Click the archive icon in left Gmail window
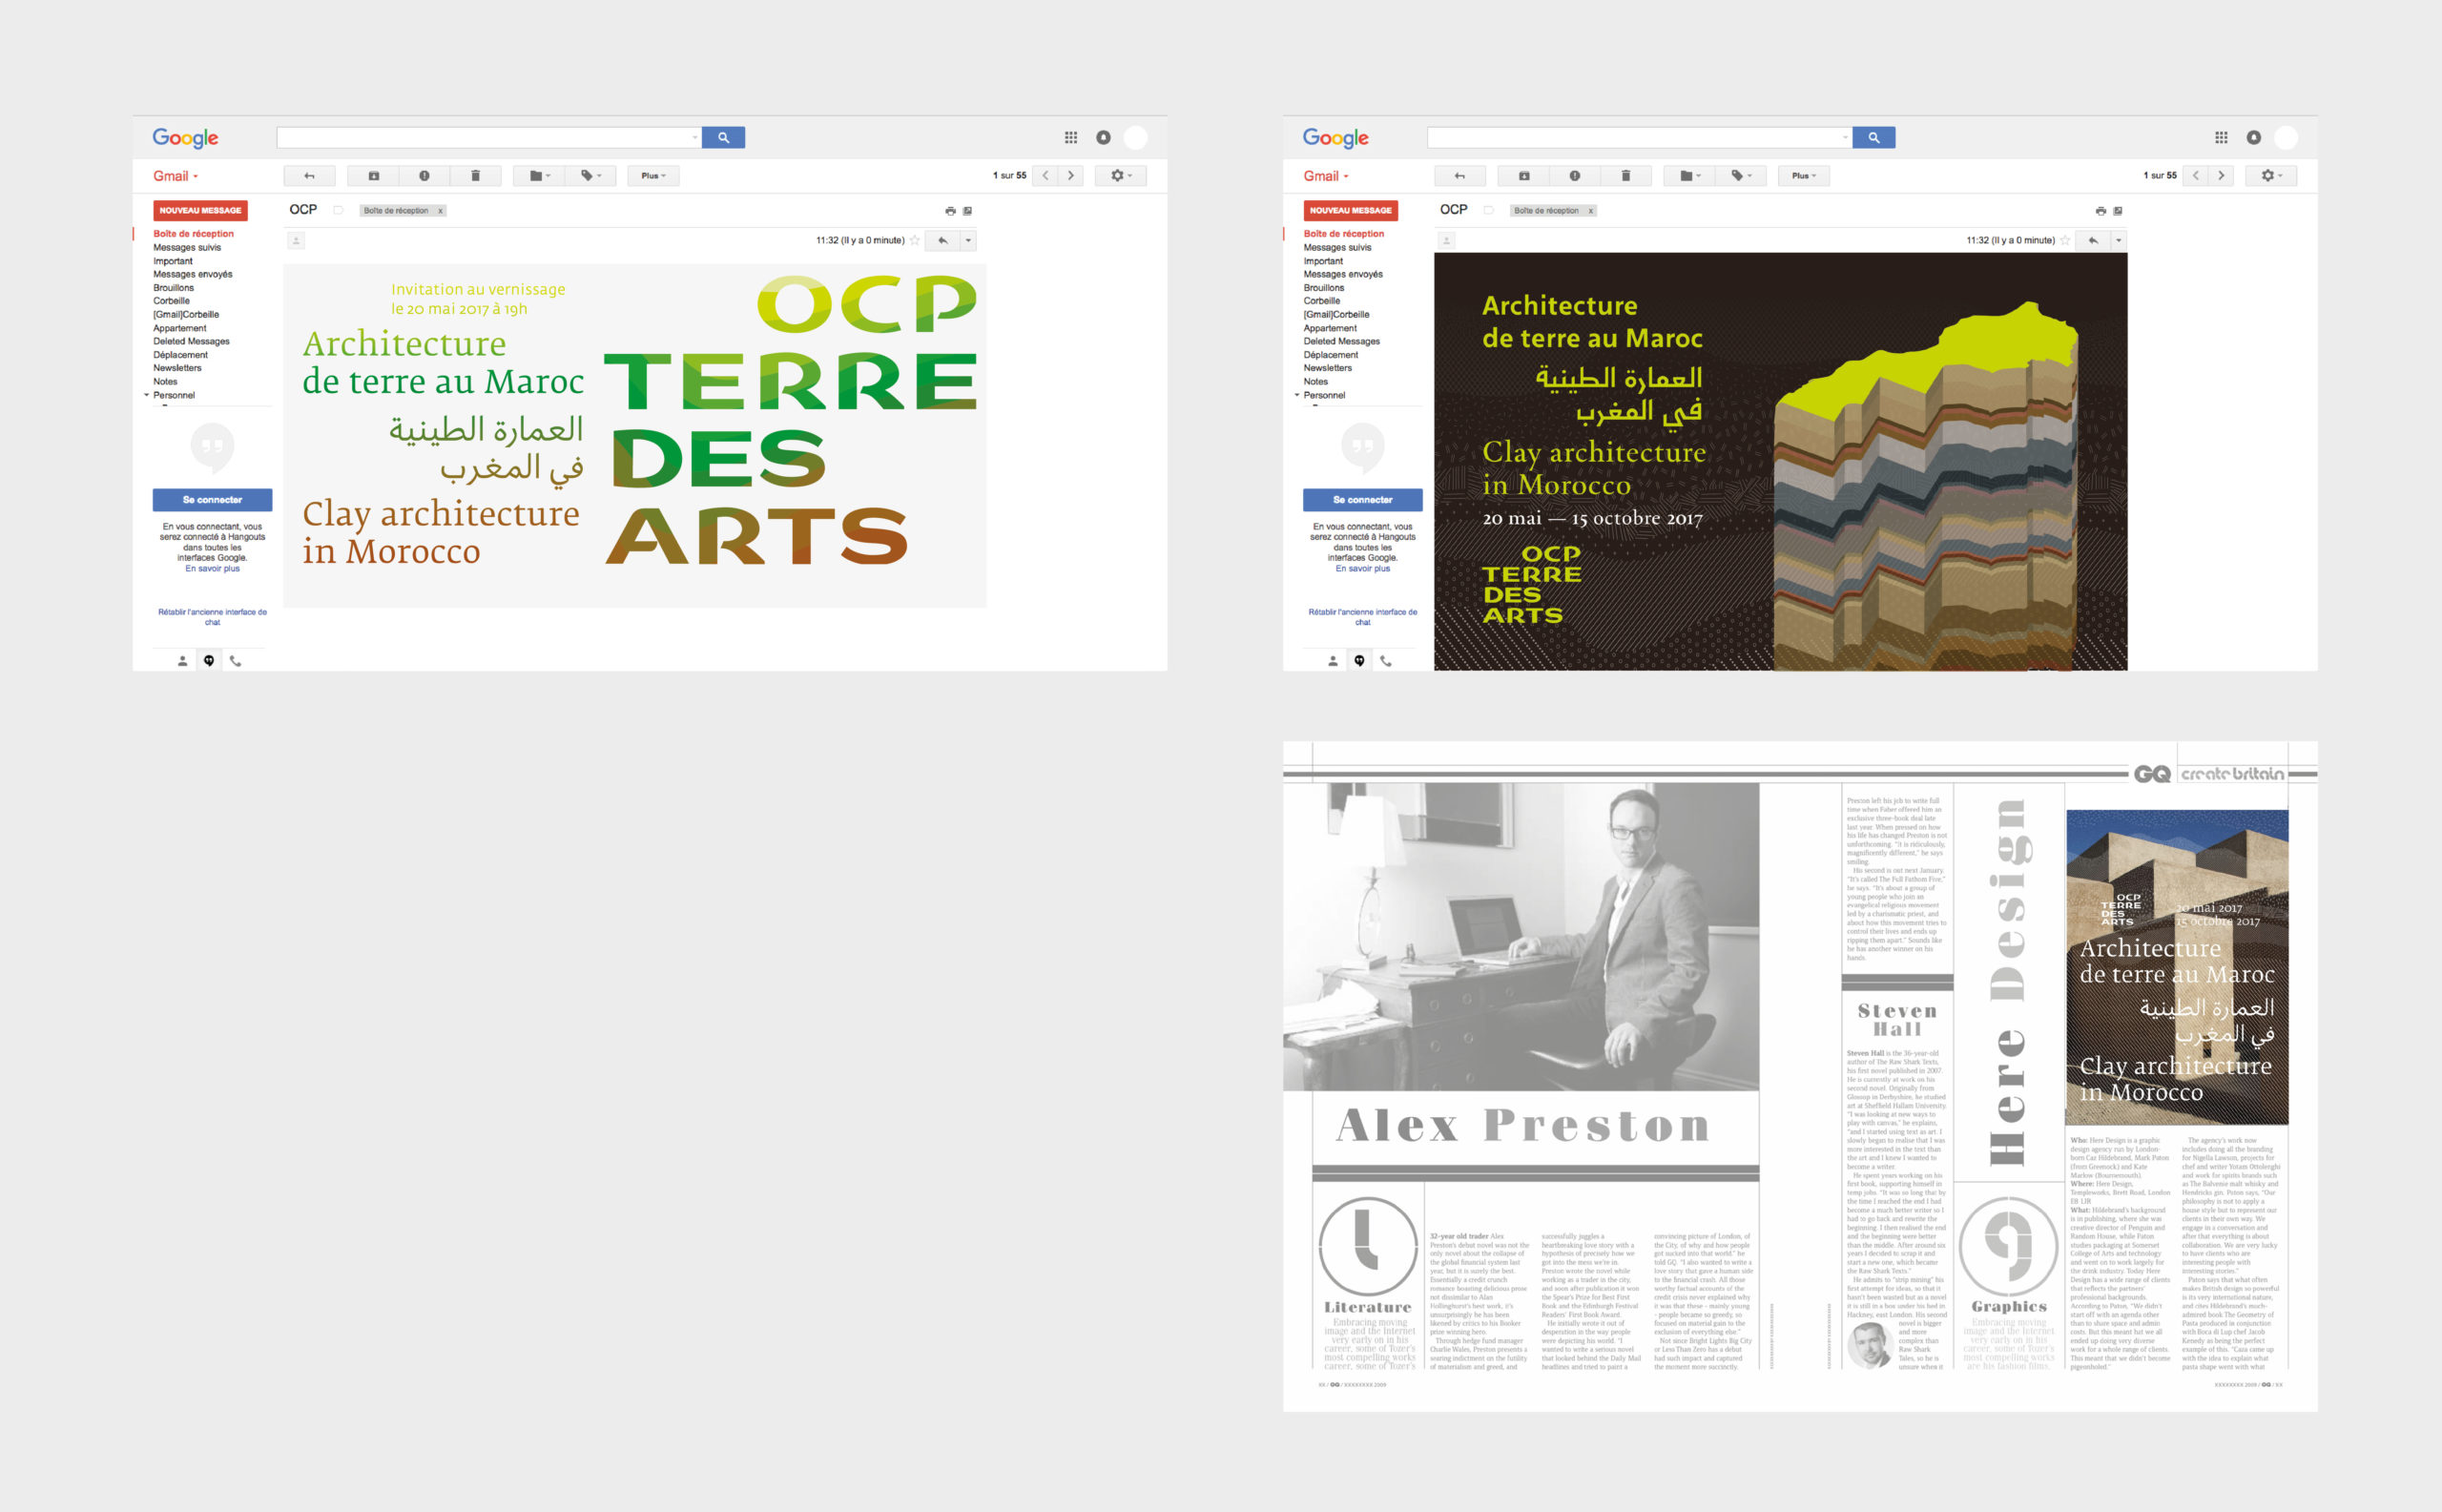Viewport: 2442px width, 1512px height. [x=373, y=176]
